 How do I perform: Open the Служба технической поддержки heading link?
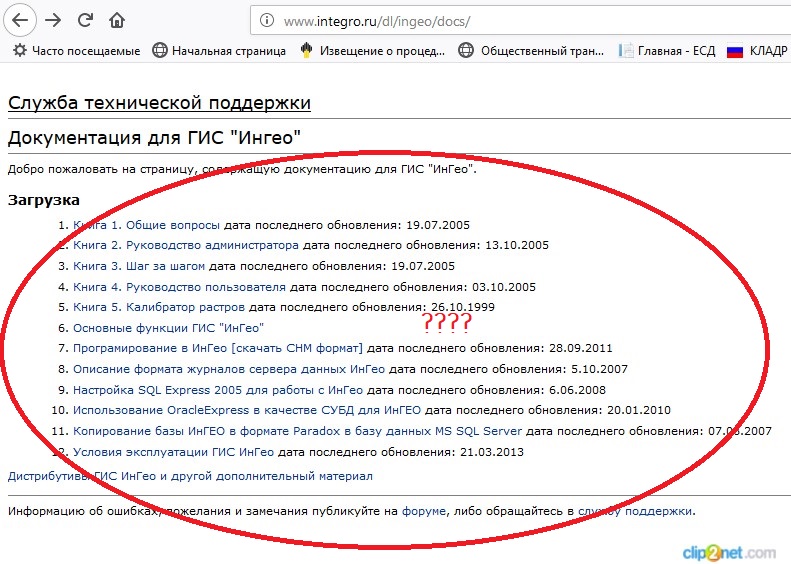click(x=159, y=102)
